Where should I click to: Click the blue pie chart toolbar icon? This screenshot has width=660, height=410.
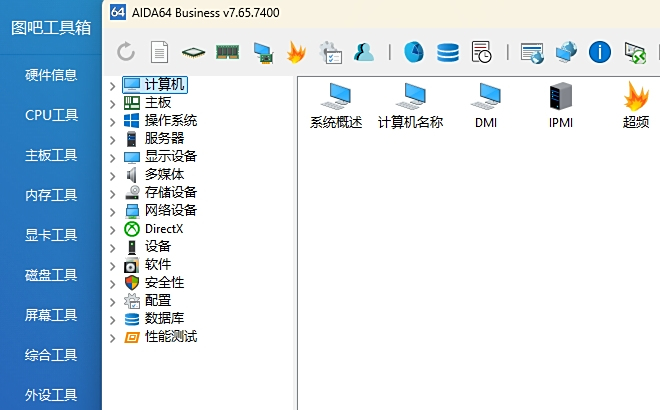click(x=414, y=52)
